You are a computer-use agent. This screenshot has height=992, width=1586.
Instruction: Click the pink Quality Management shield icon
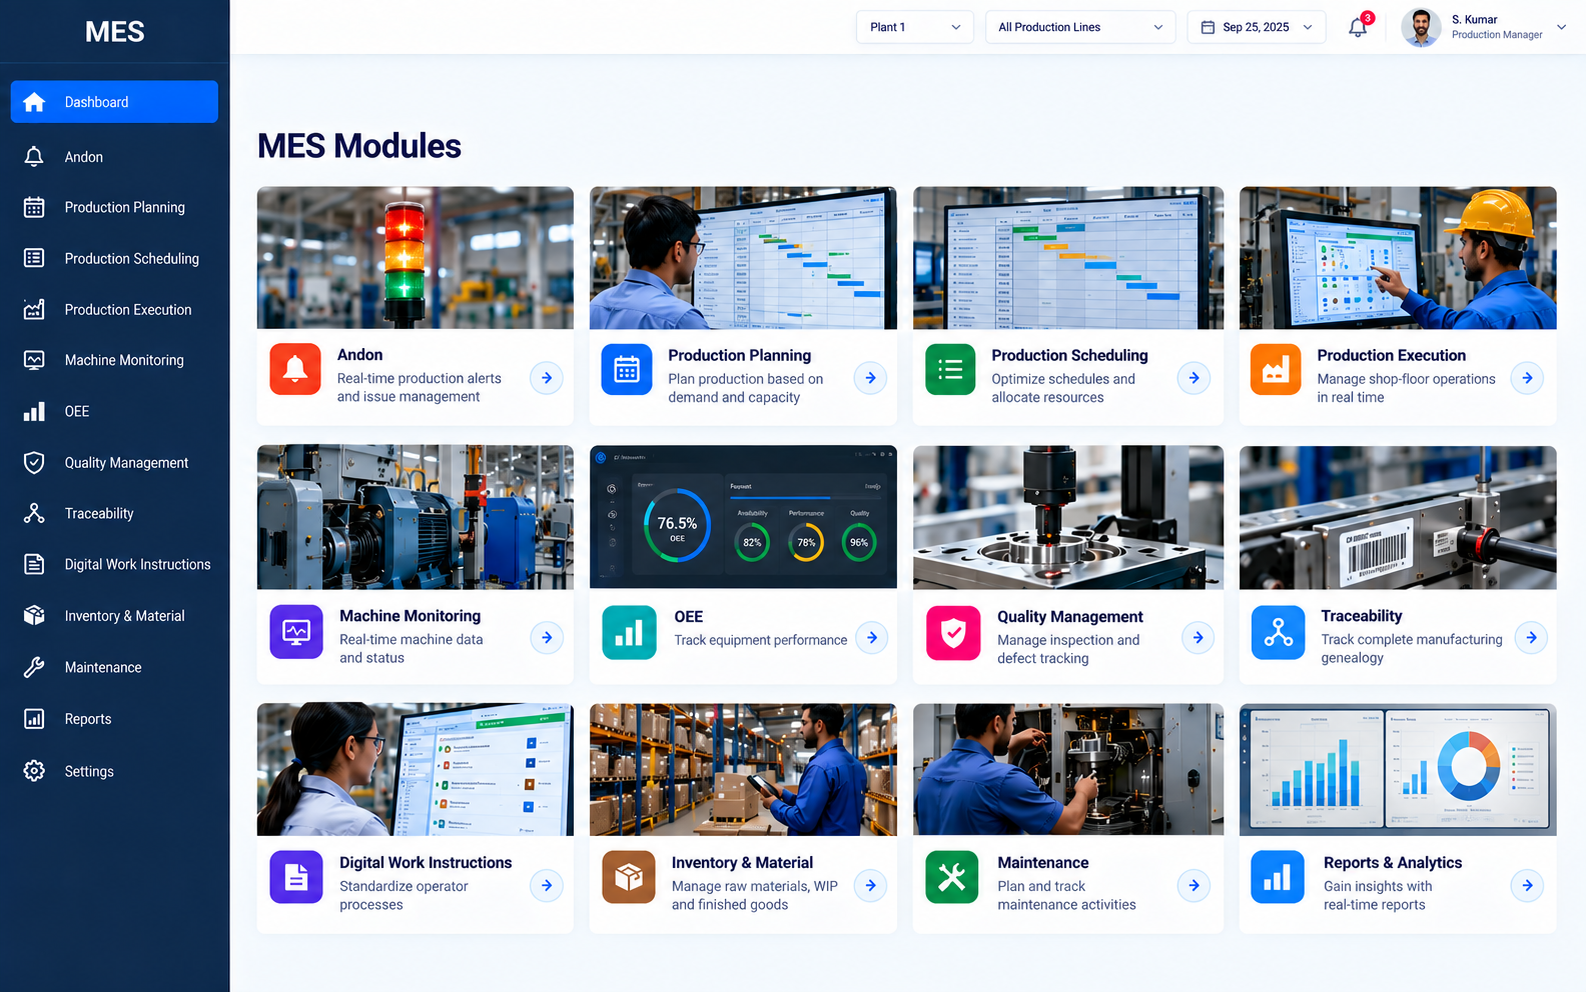click(953, 632)
